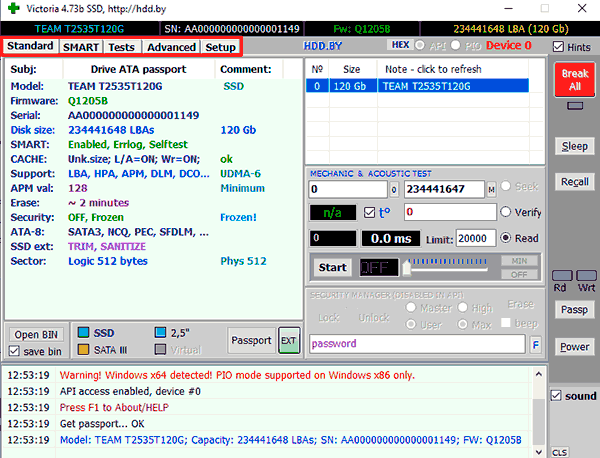Image resolution: width=600 pixels, height=458 pixels.
Task: Click the Device 0 label
Action: [x=509, y=45]
